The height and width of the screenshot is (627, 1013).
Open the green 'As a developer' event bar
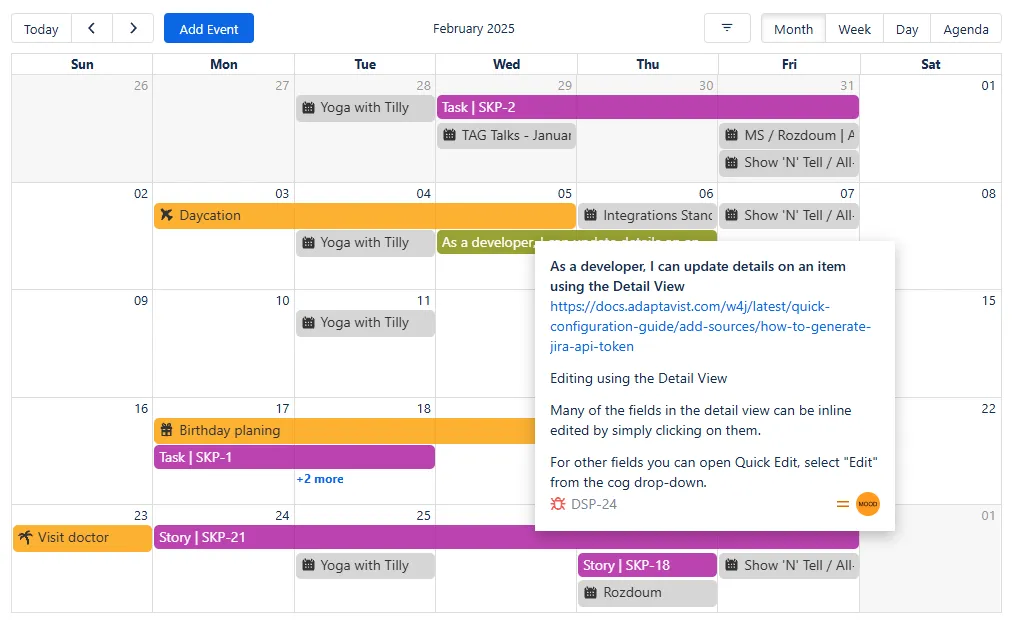pyautogui.click(x=486, y=242)
